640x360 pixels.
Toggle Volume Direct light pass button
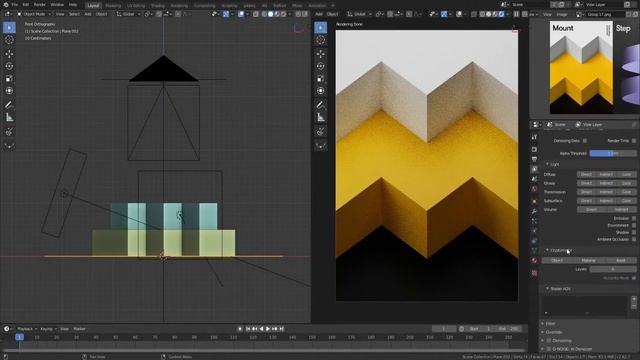click(x=591, y=209)
